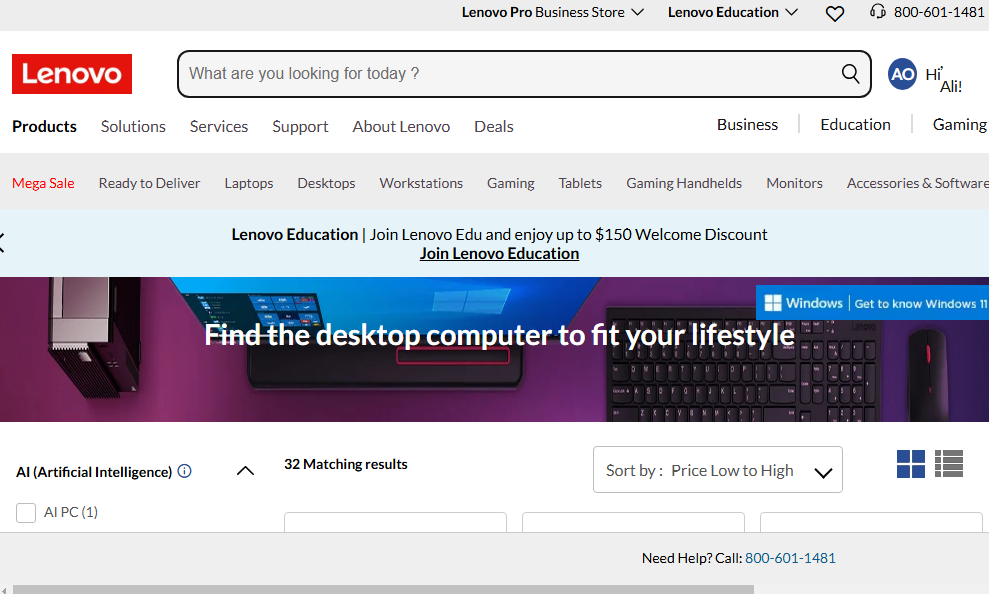Select the Gaming segment link

[960, 125]
